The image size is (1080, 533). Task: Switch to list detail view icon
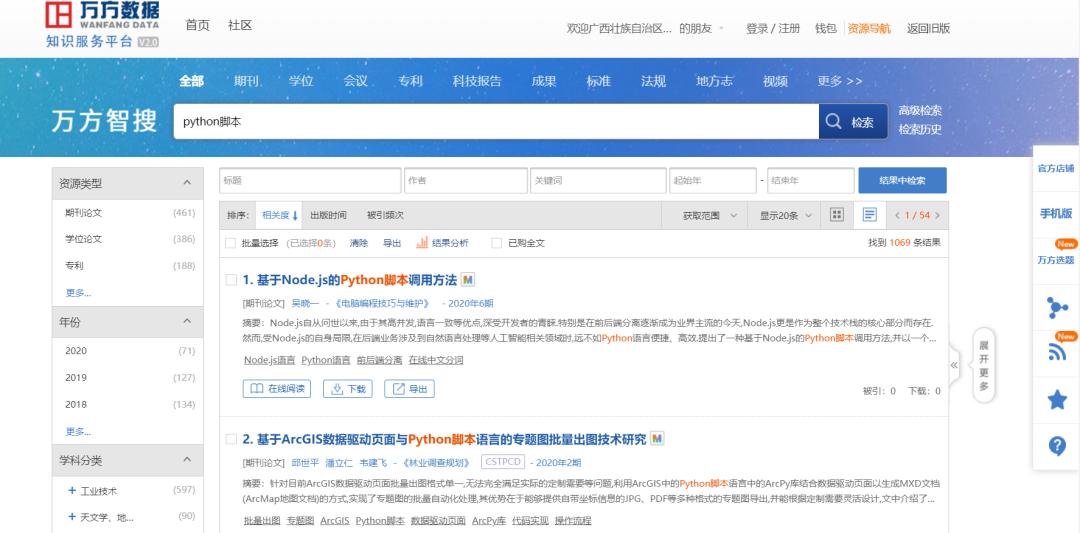pos(870,215)
